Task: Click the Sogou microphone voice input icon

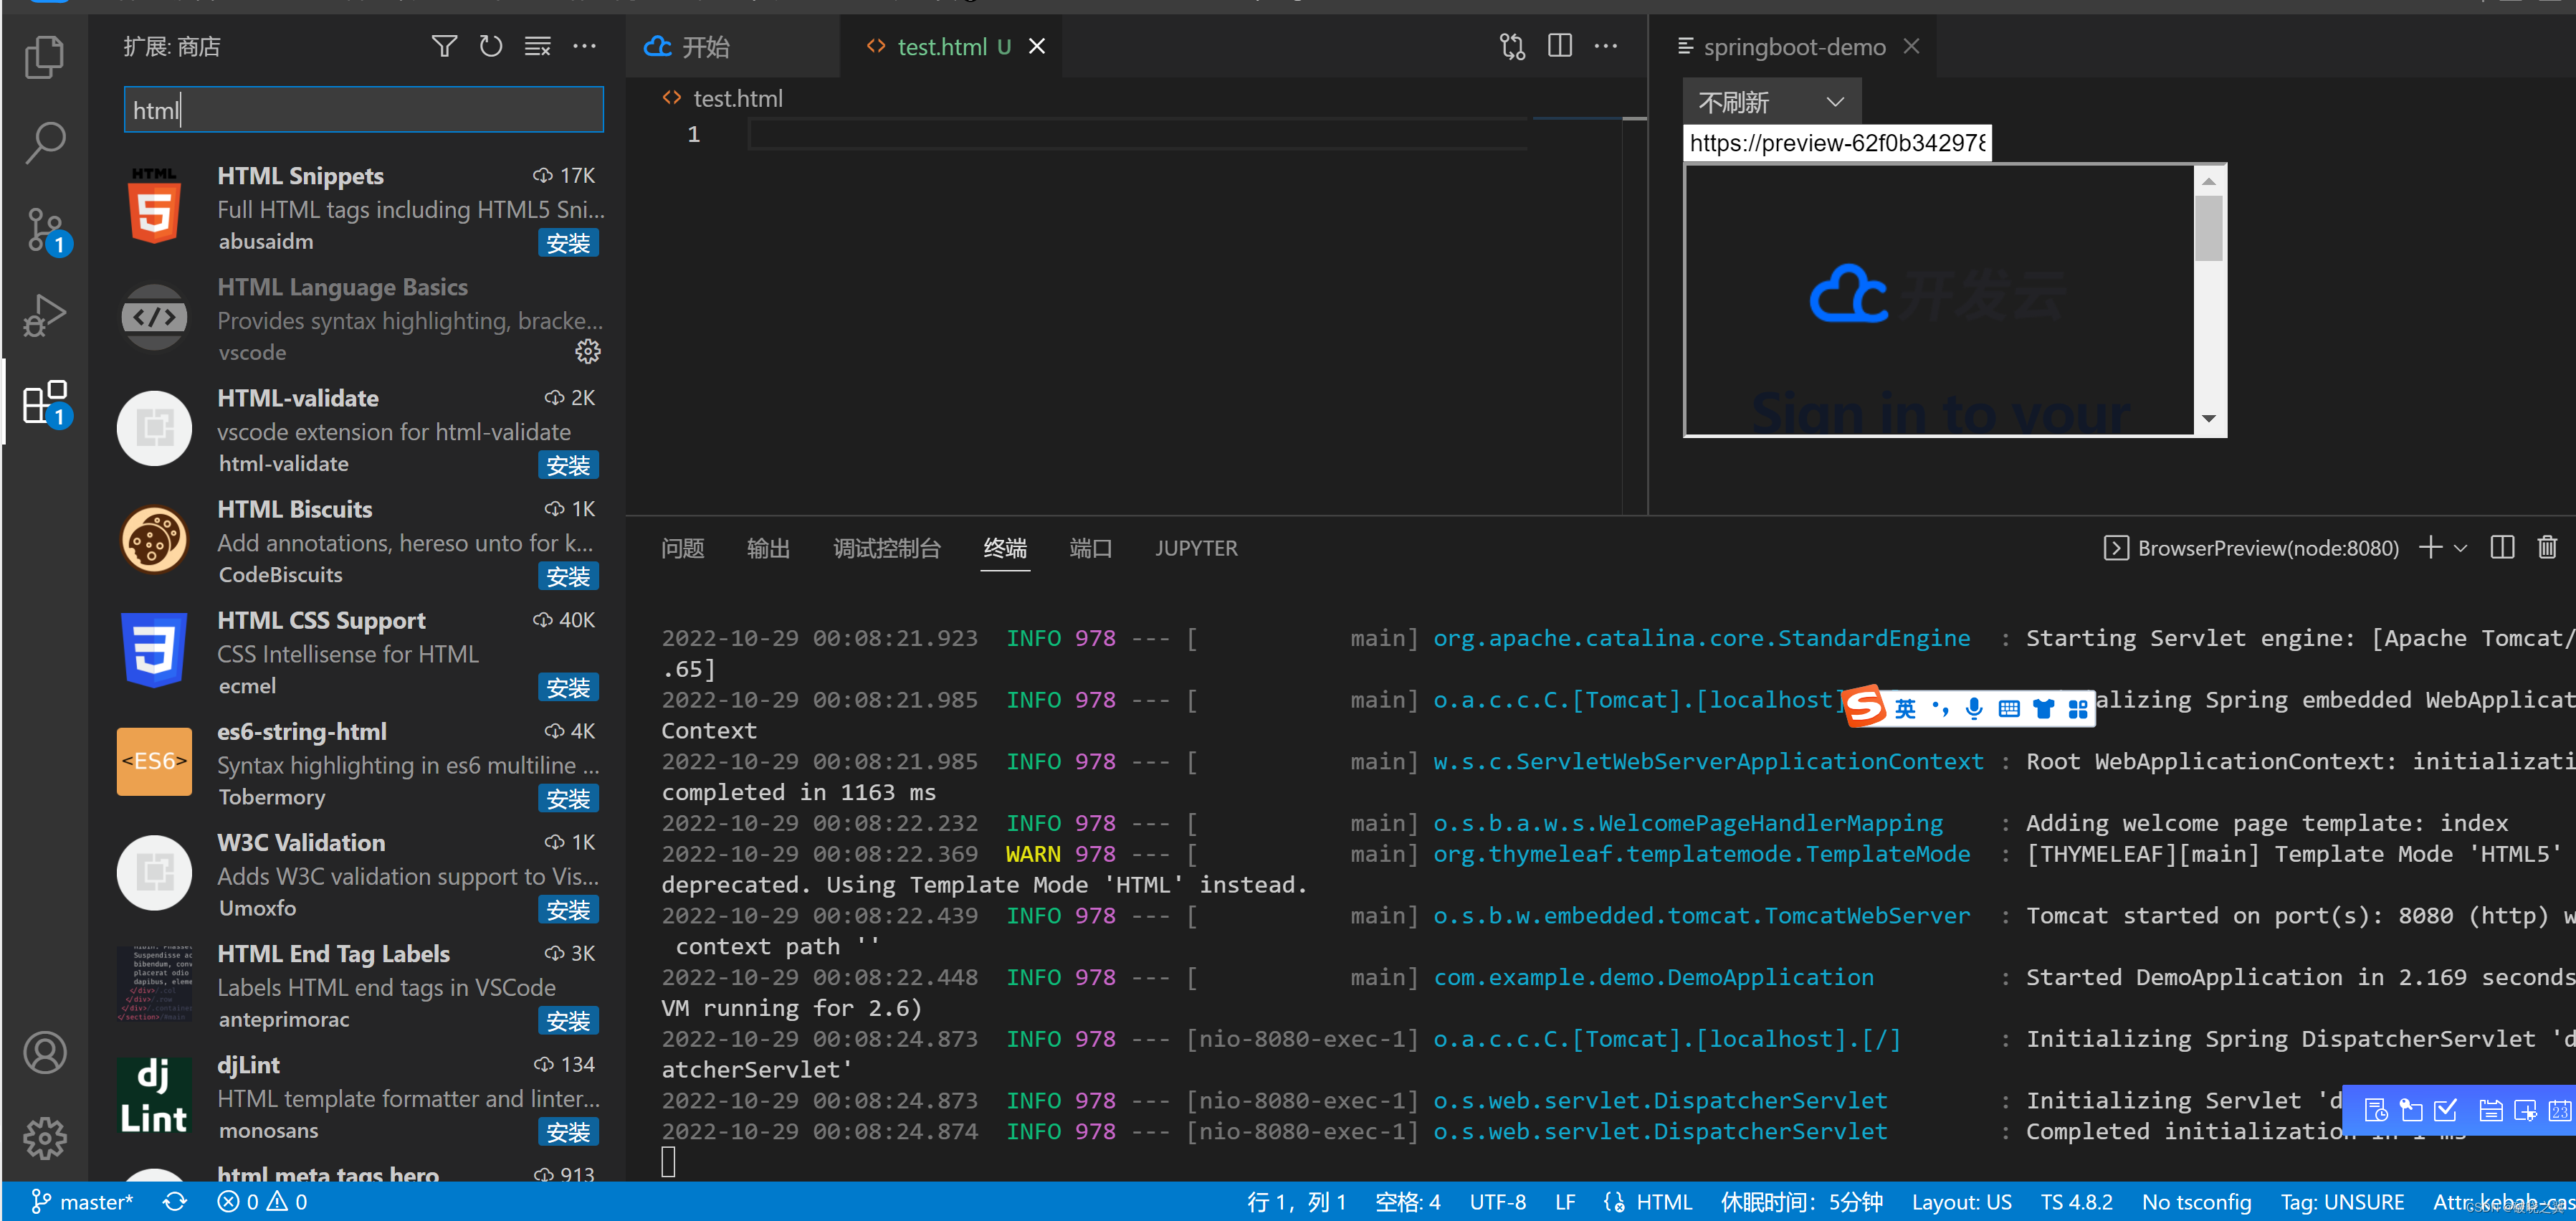Action: (1974, 709)
